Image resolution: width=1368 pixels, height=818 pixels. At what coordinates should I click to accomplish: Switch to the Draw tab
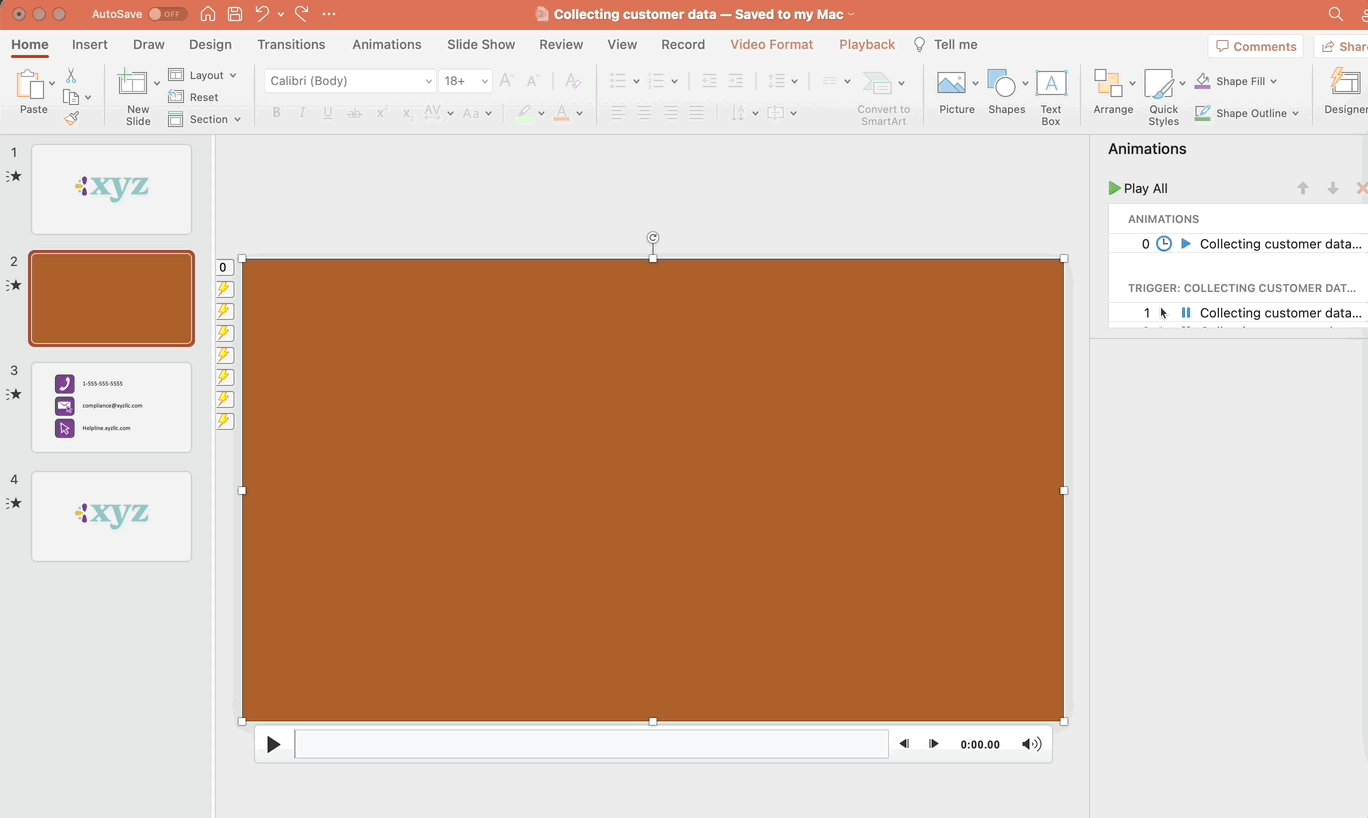148,44
